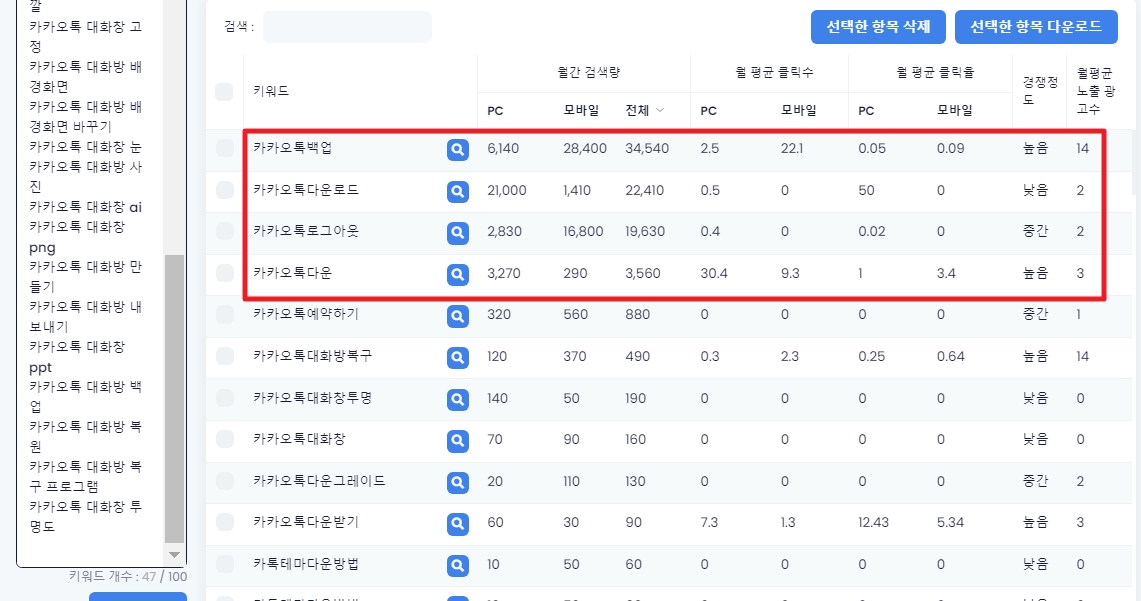Viewport: 1141px width, 601px height.
Task: Click the sidebar scroll-down arrow
Action: point(174,555)
